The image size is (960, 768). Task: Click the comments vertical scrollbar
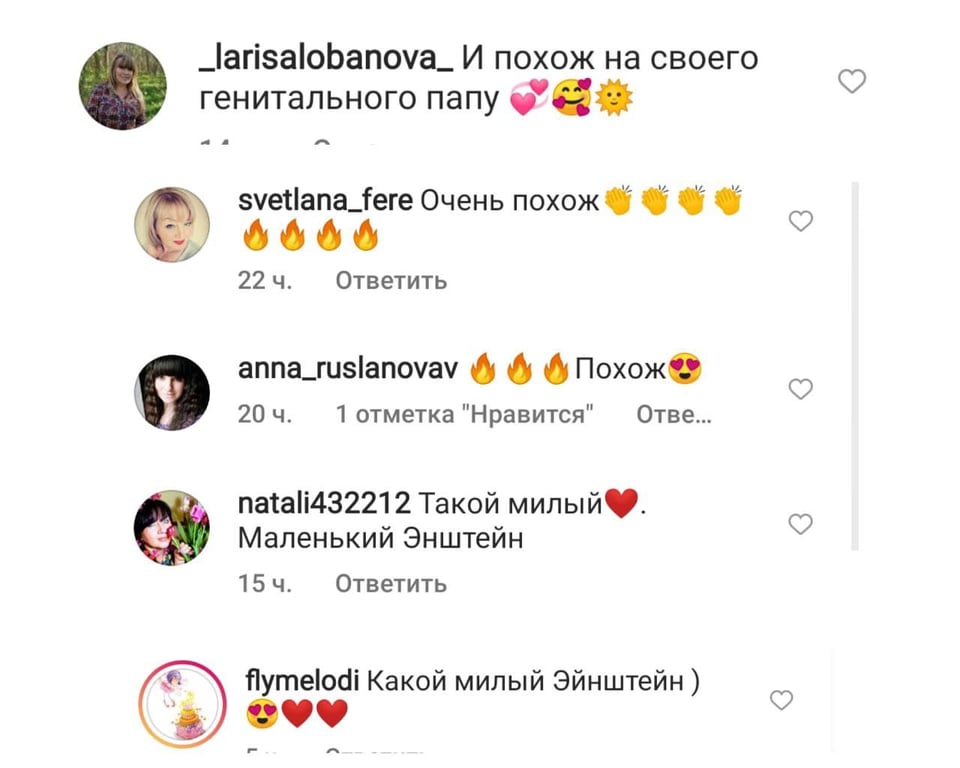pos(855,366)
